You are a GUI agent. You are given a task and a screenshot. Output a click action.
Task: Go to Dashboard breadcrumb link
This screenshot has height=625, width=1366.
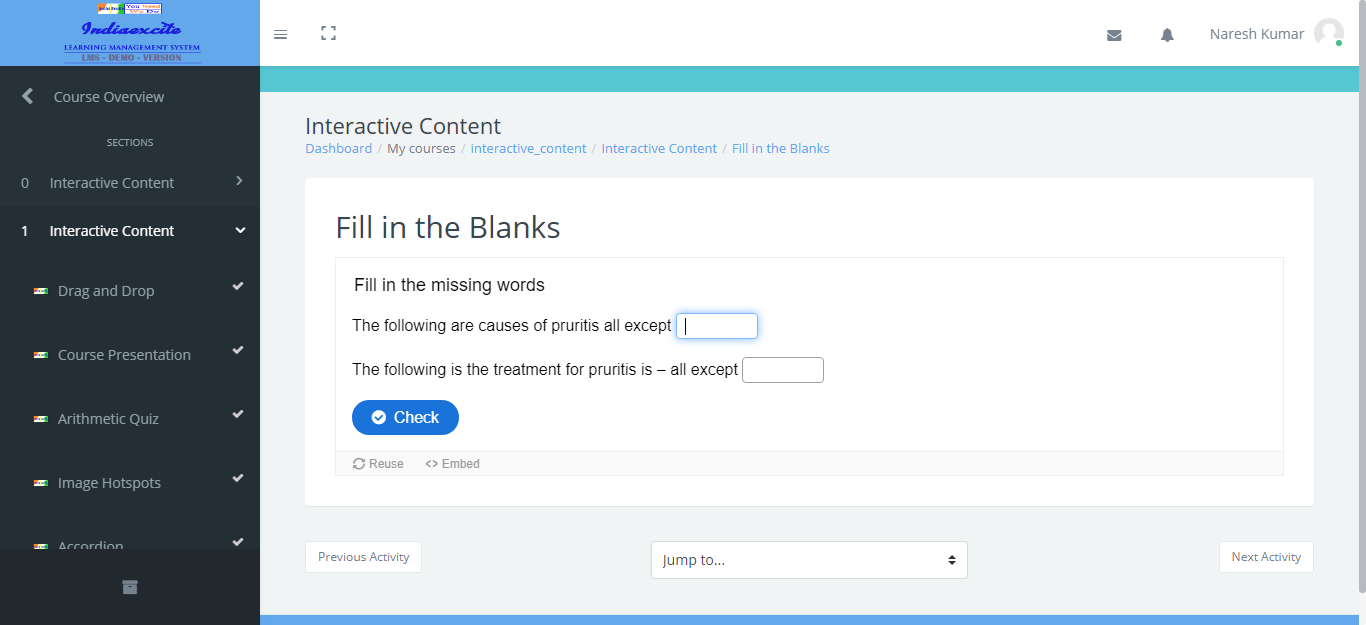click(x=338, y=149)
